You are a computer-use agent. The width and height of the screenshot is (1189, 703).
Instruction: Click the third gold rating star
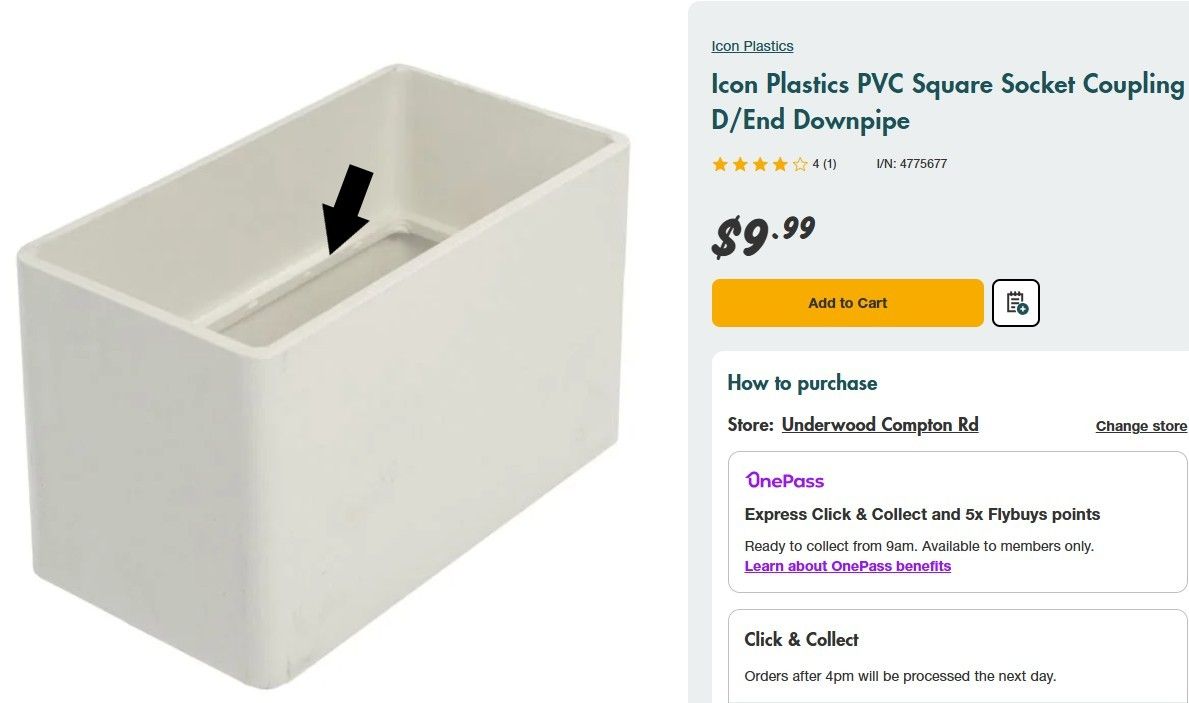click(x=760, y=164)
